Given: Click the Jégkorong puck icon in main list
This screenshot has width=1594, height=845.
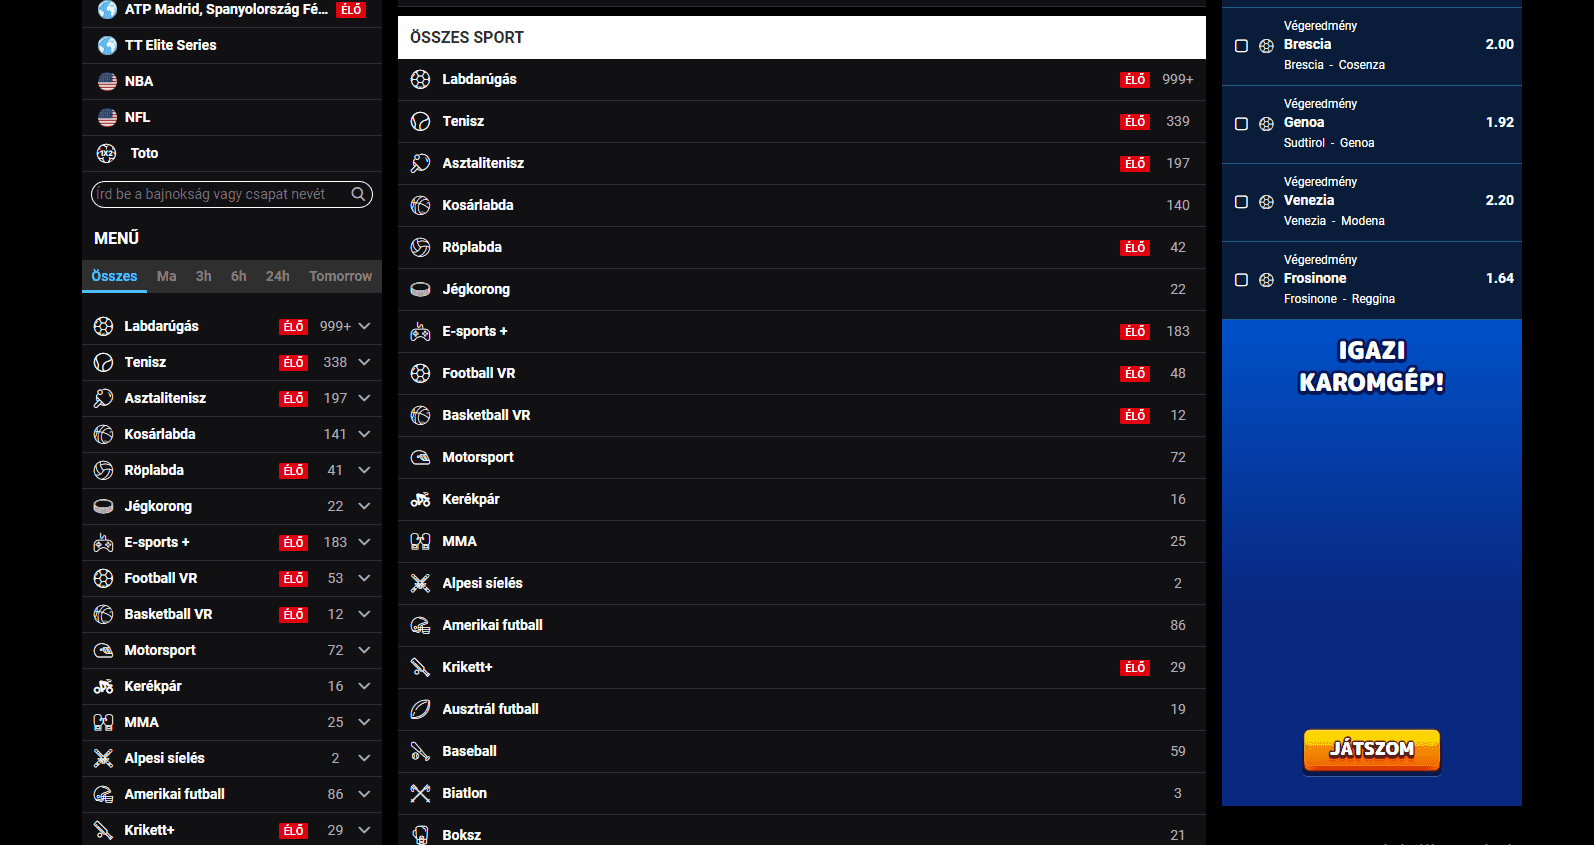Looking at the screenshot, I should pyautogui.click(x=420, y=289).
